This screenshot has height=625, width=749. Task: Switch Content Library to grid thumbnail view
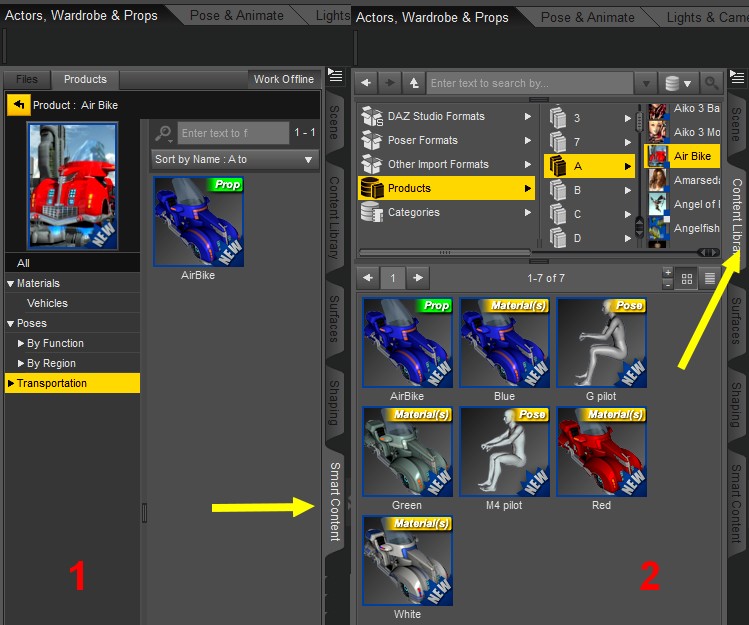[687, 279]
